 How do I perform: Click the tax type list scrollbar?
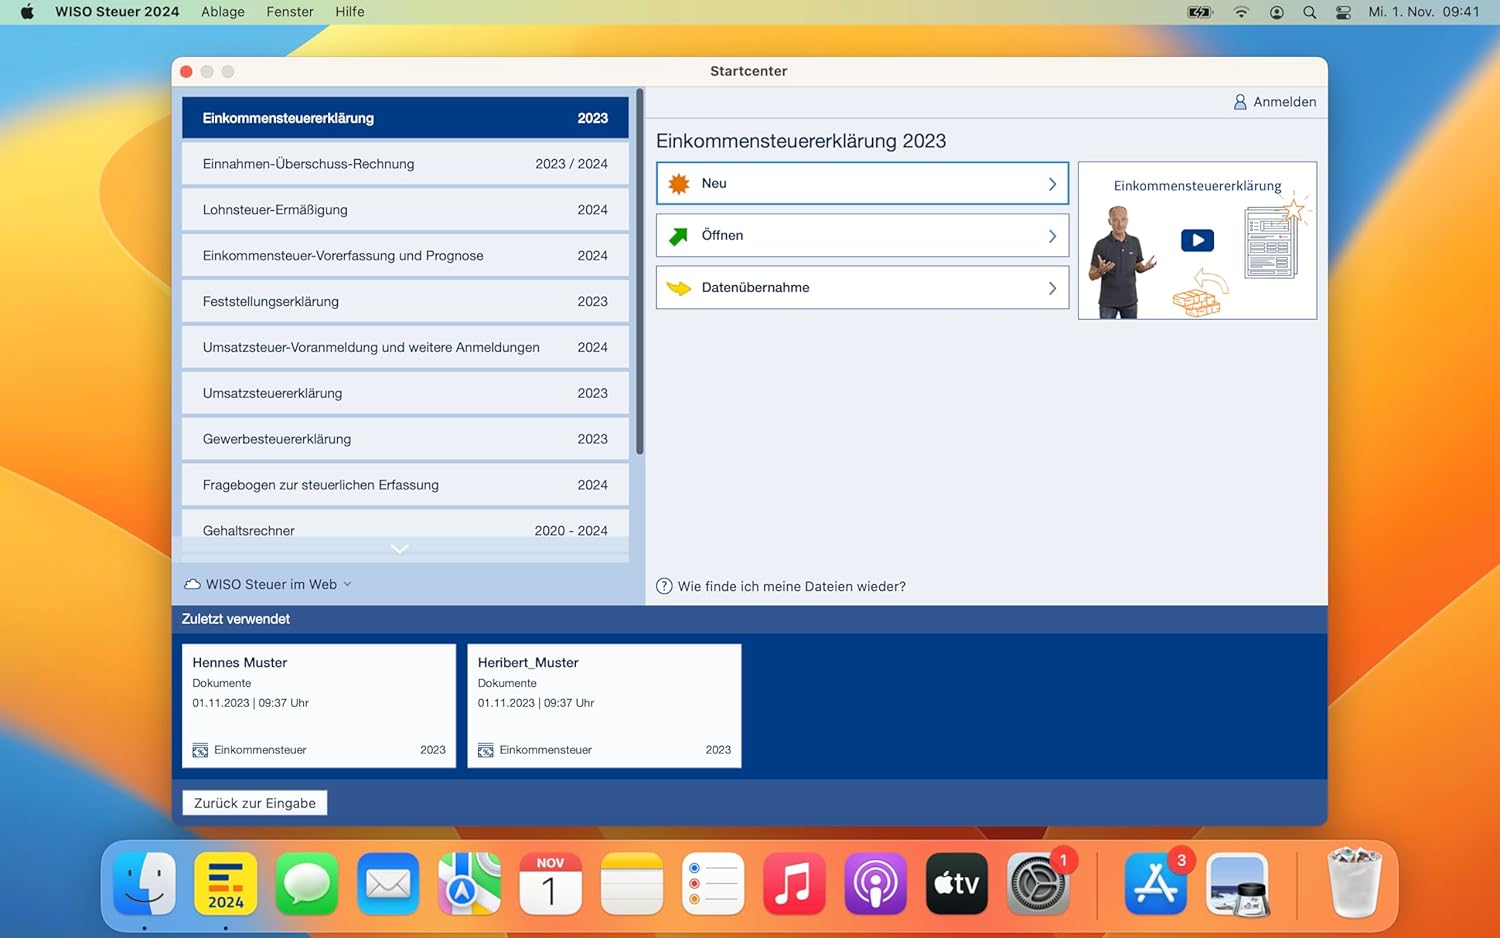point(639,272)
